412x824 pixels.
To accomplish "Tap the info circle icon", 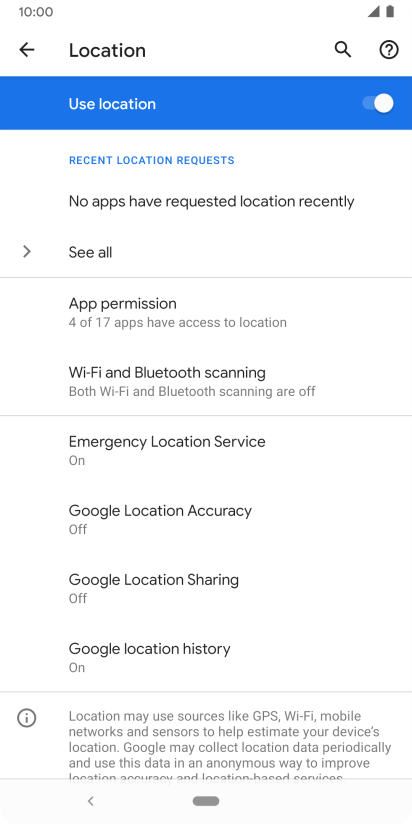I will coord(26,718).
